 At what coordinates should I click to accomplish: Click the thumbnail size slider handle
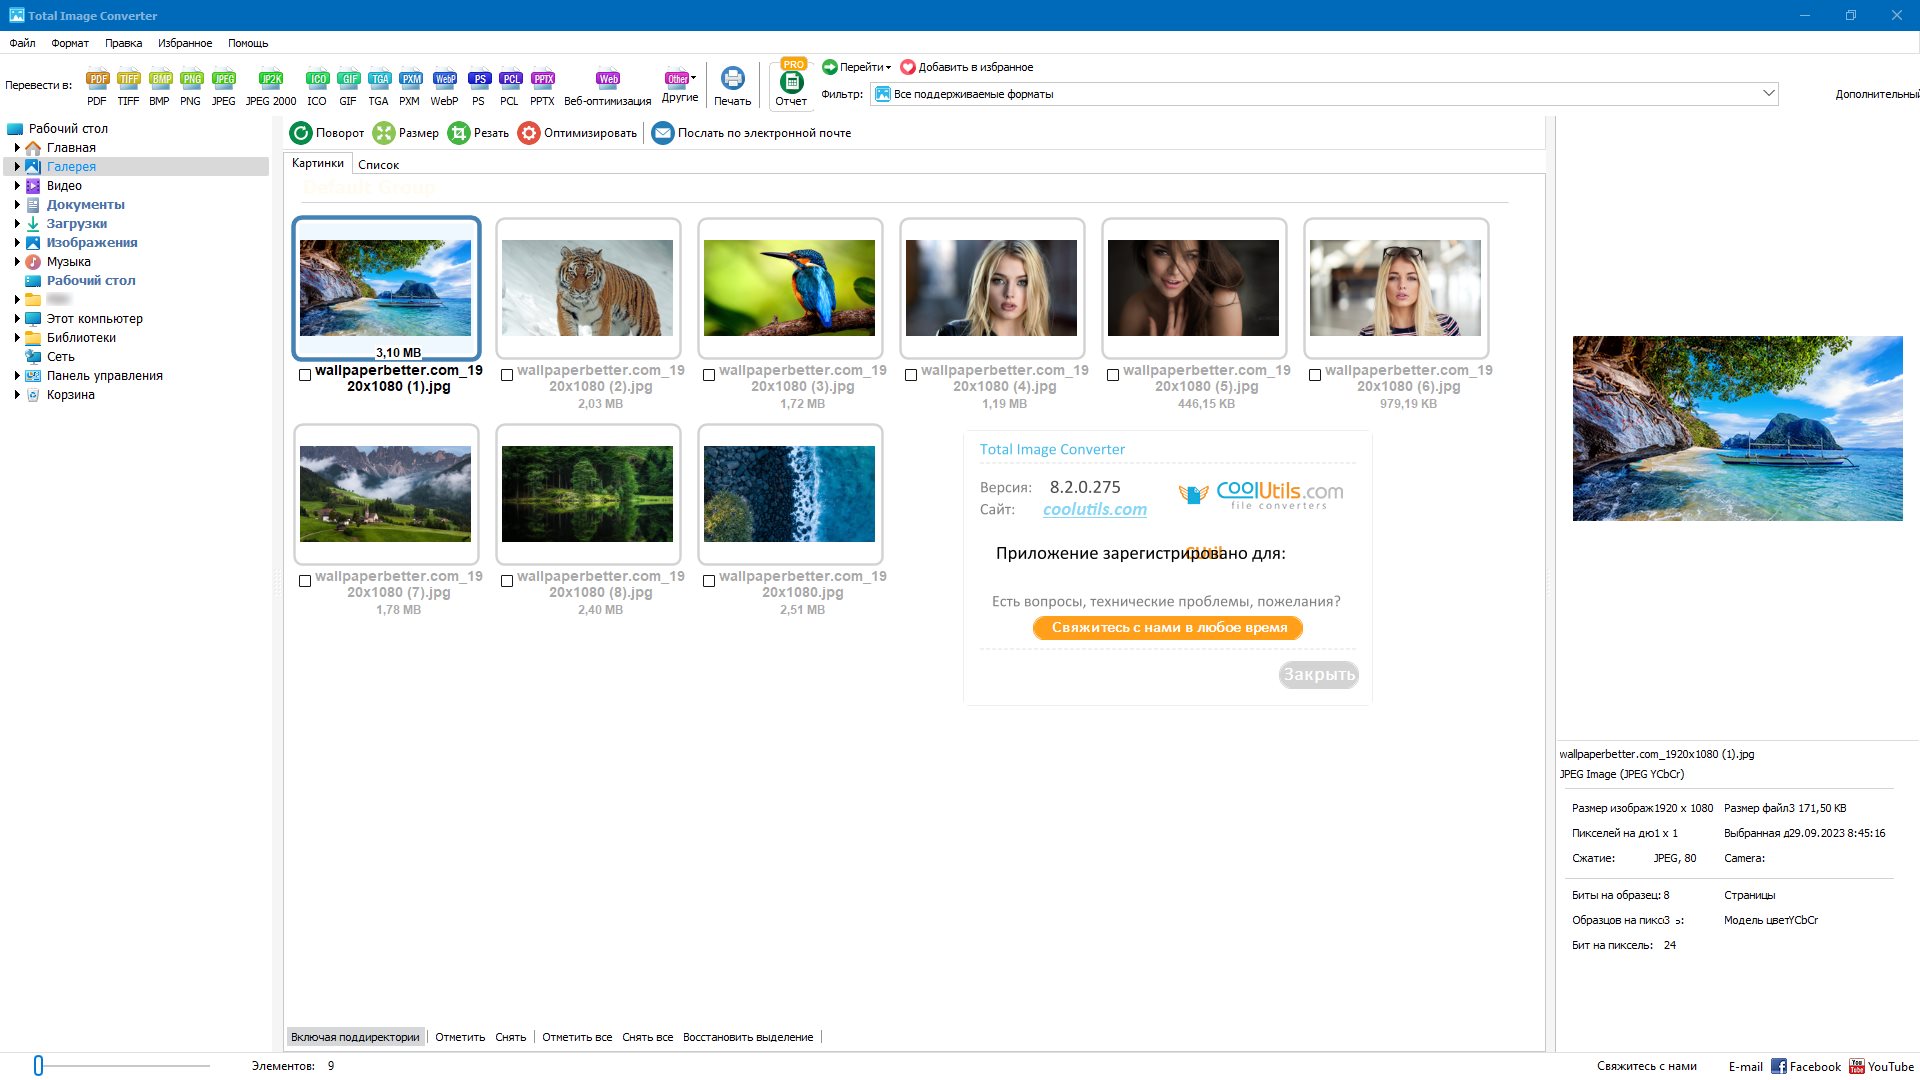point(38,1066)
